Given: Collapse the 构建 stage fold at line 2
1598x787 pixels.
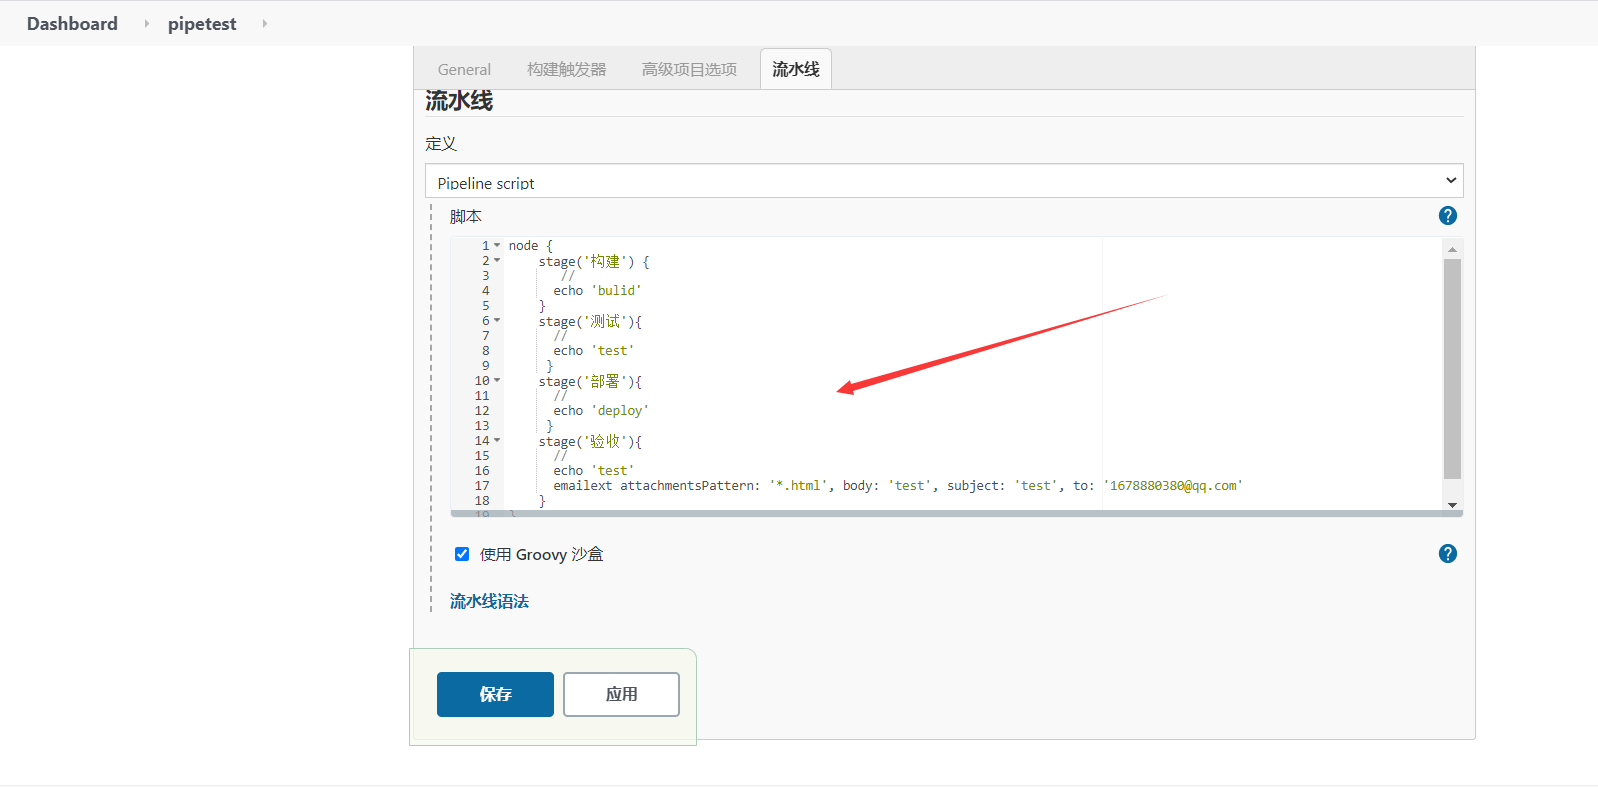Looking at the screenshot, I should [x=497, y=260].
